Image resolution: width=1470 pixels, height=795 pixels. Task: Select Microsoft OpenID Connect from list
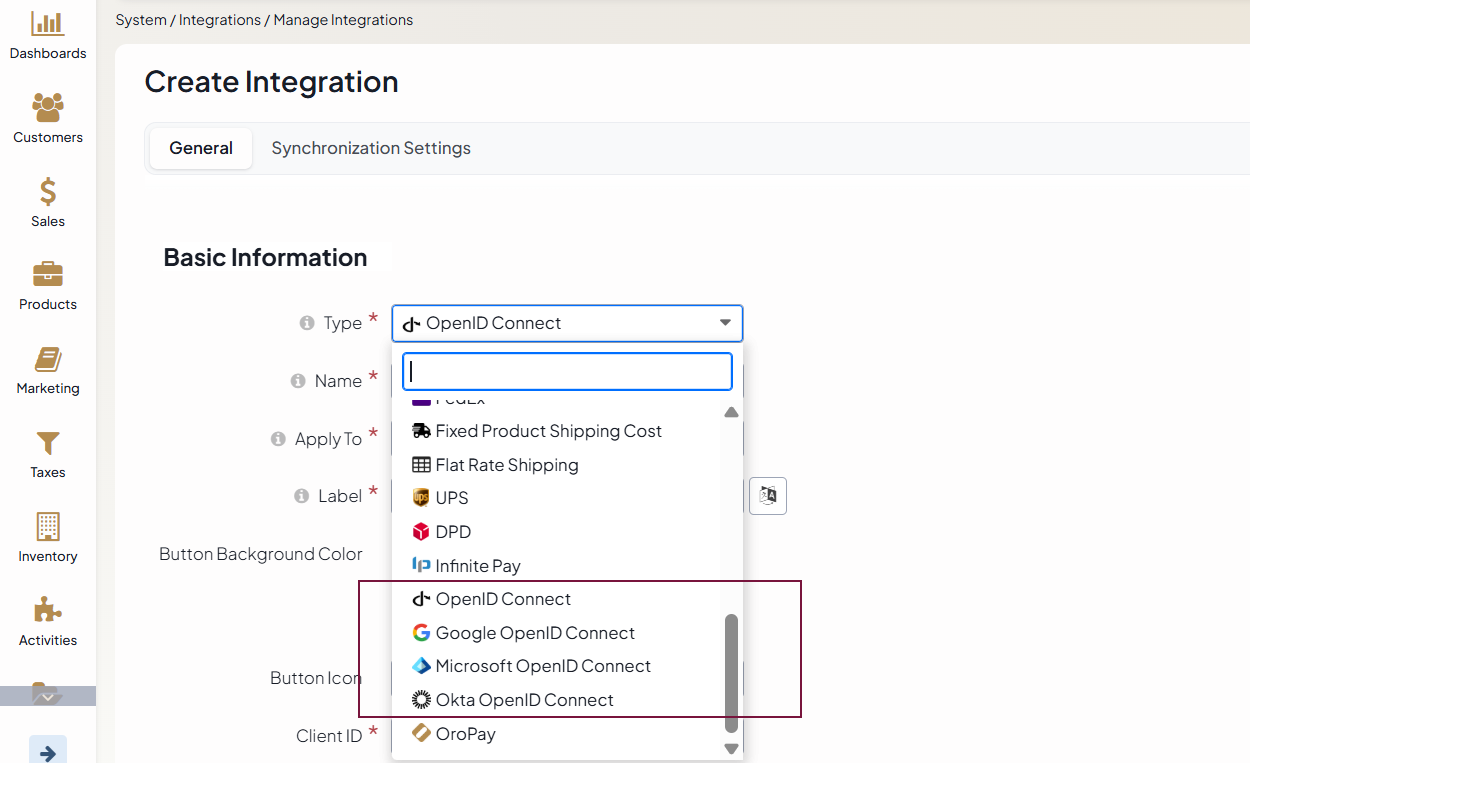tap(542, 666)
